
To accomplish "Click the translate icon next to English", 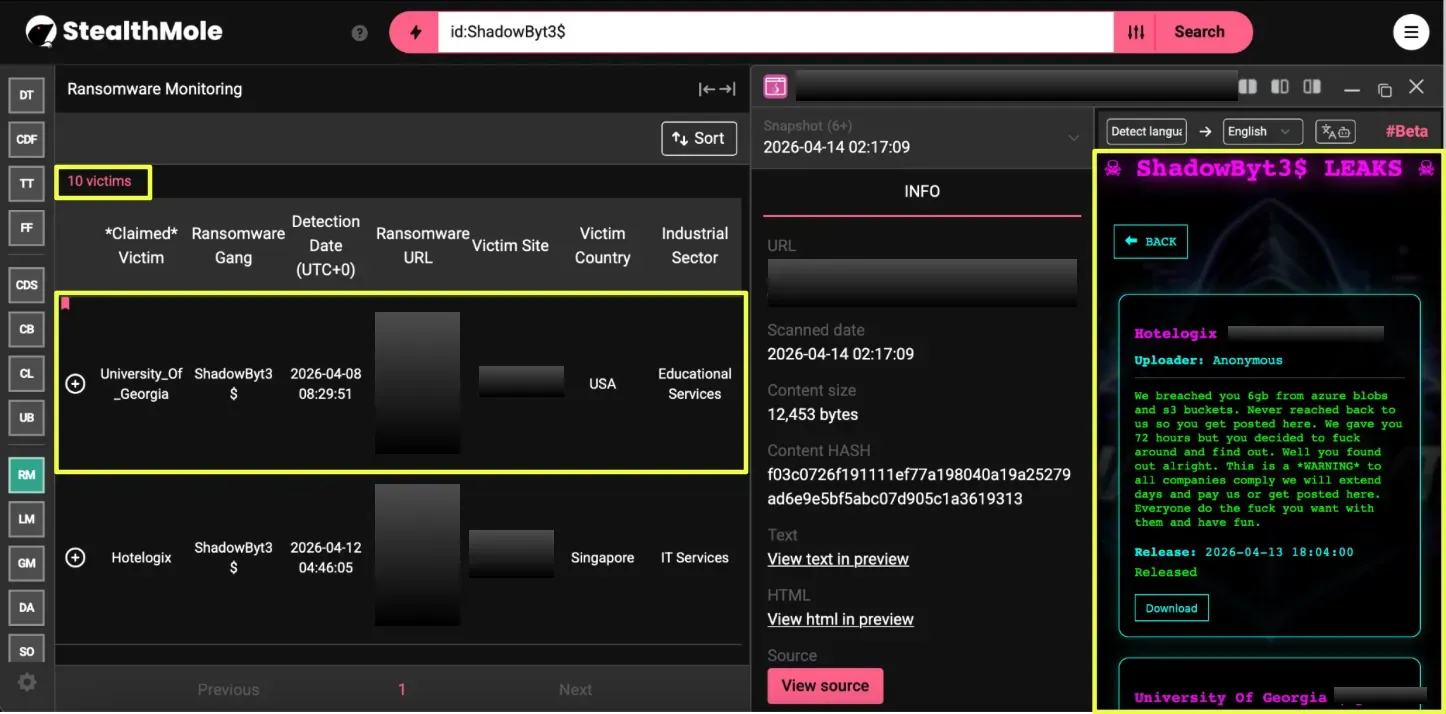I will tap(1335, 132).
